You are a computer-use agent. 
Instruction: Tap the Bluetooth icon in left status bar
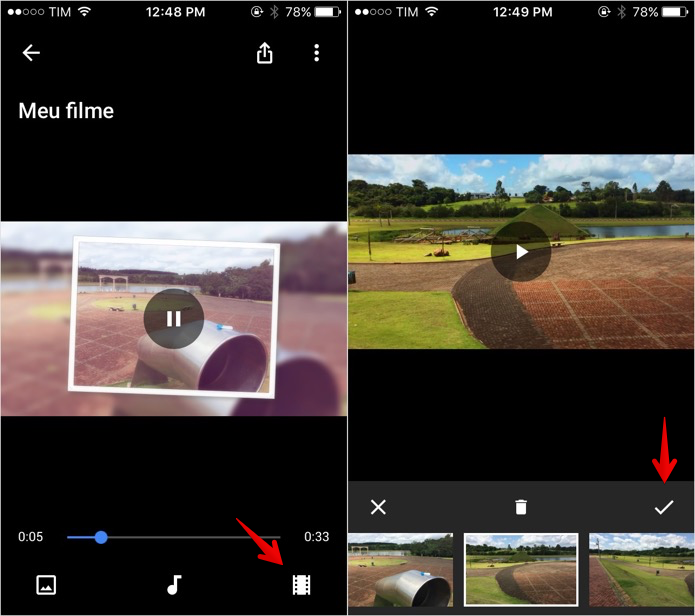275,12
